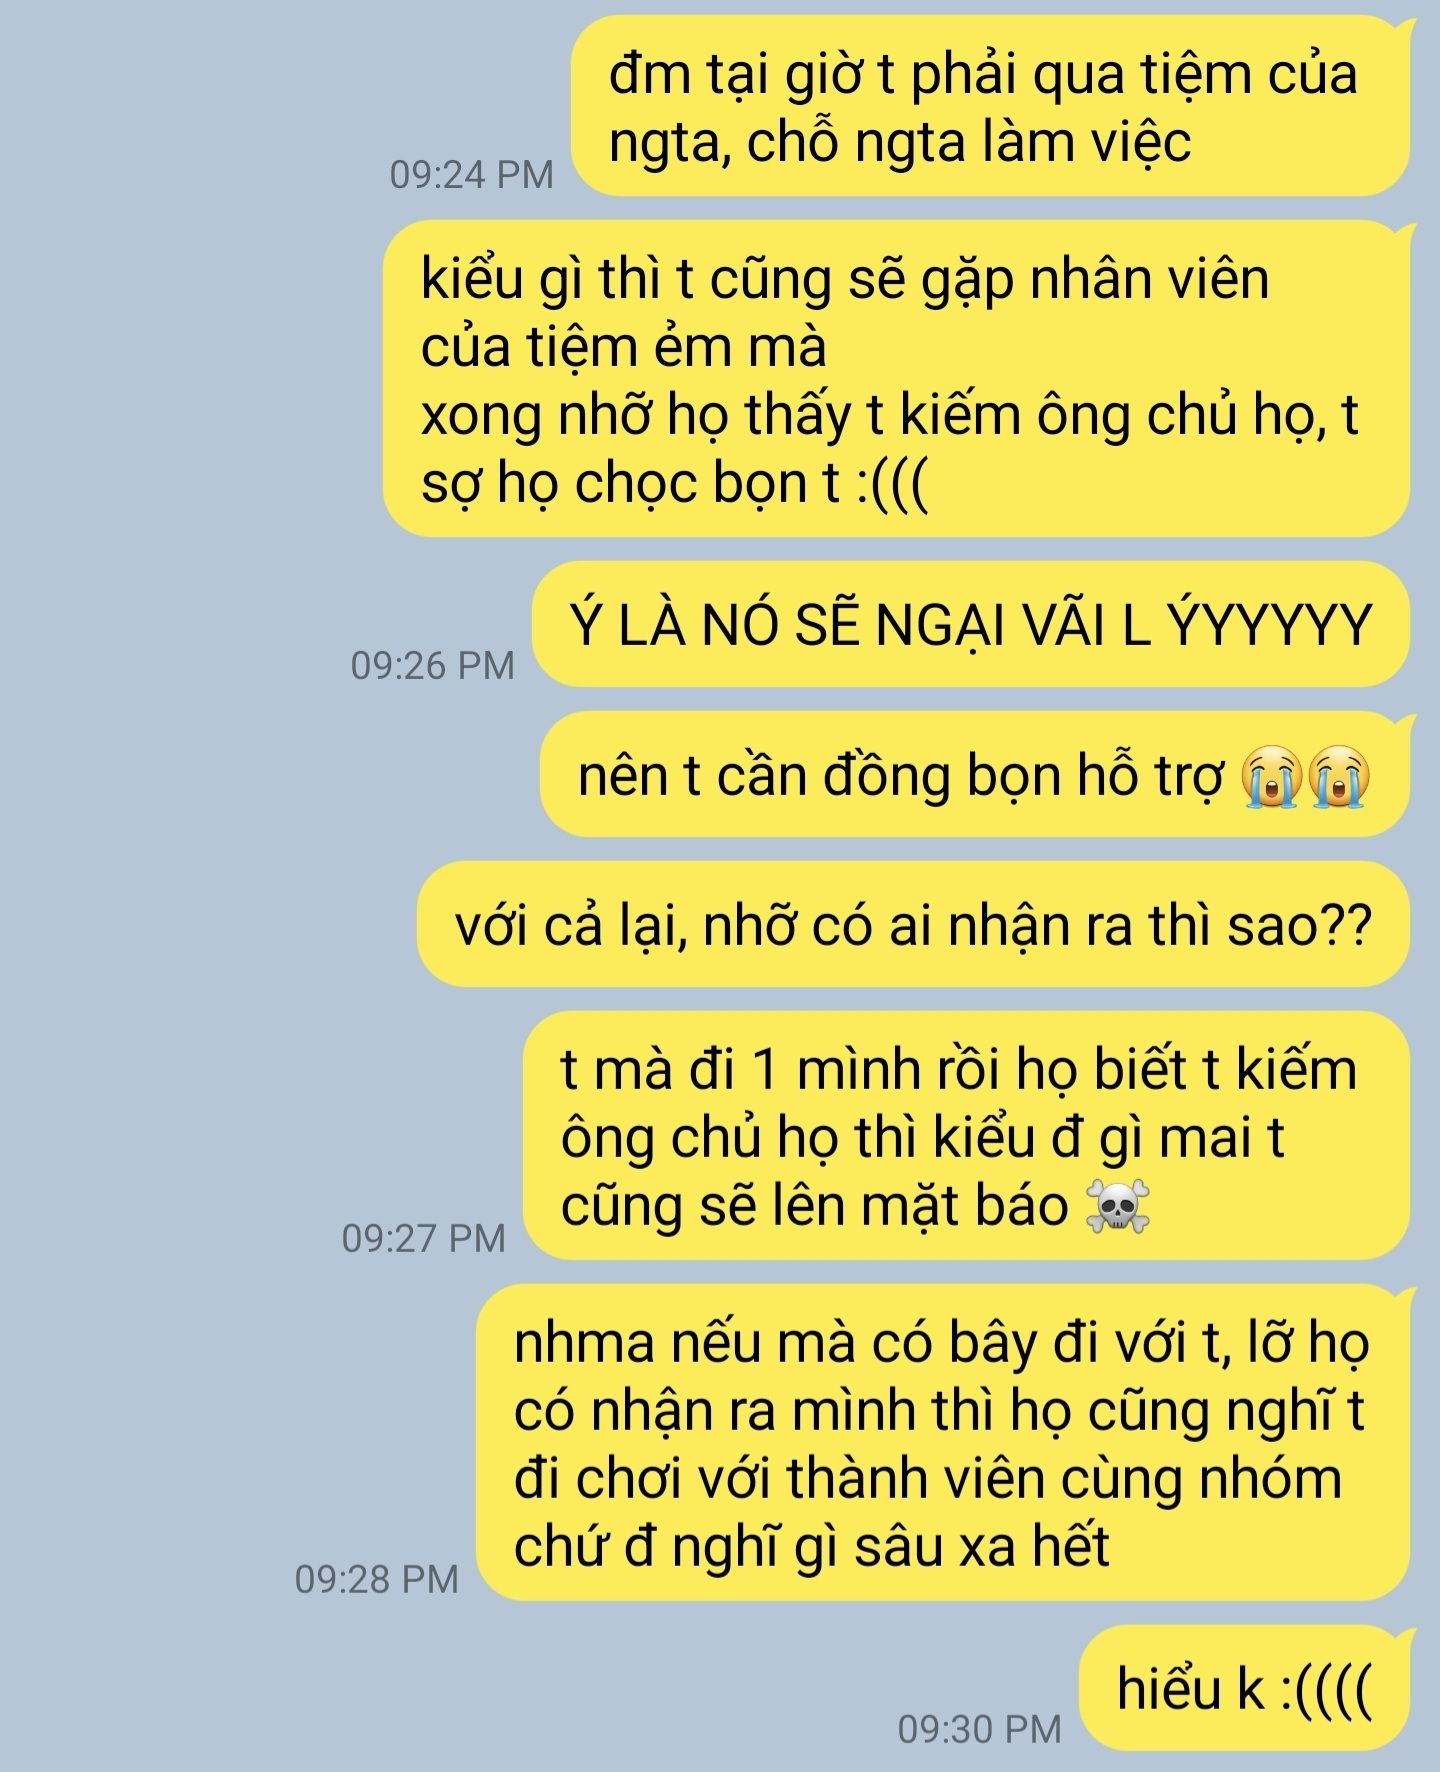
Task: Select the "nên t cần đồng bọn hỗ trợ" bubble
Action: (975, 775)
